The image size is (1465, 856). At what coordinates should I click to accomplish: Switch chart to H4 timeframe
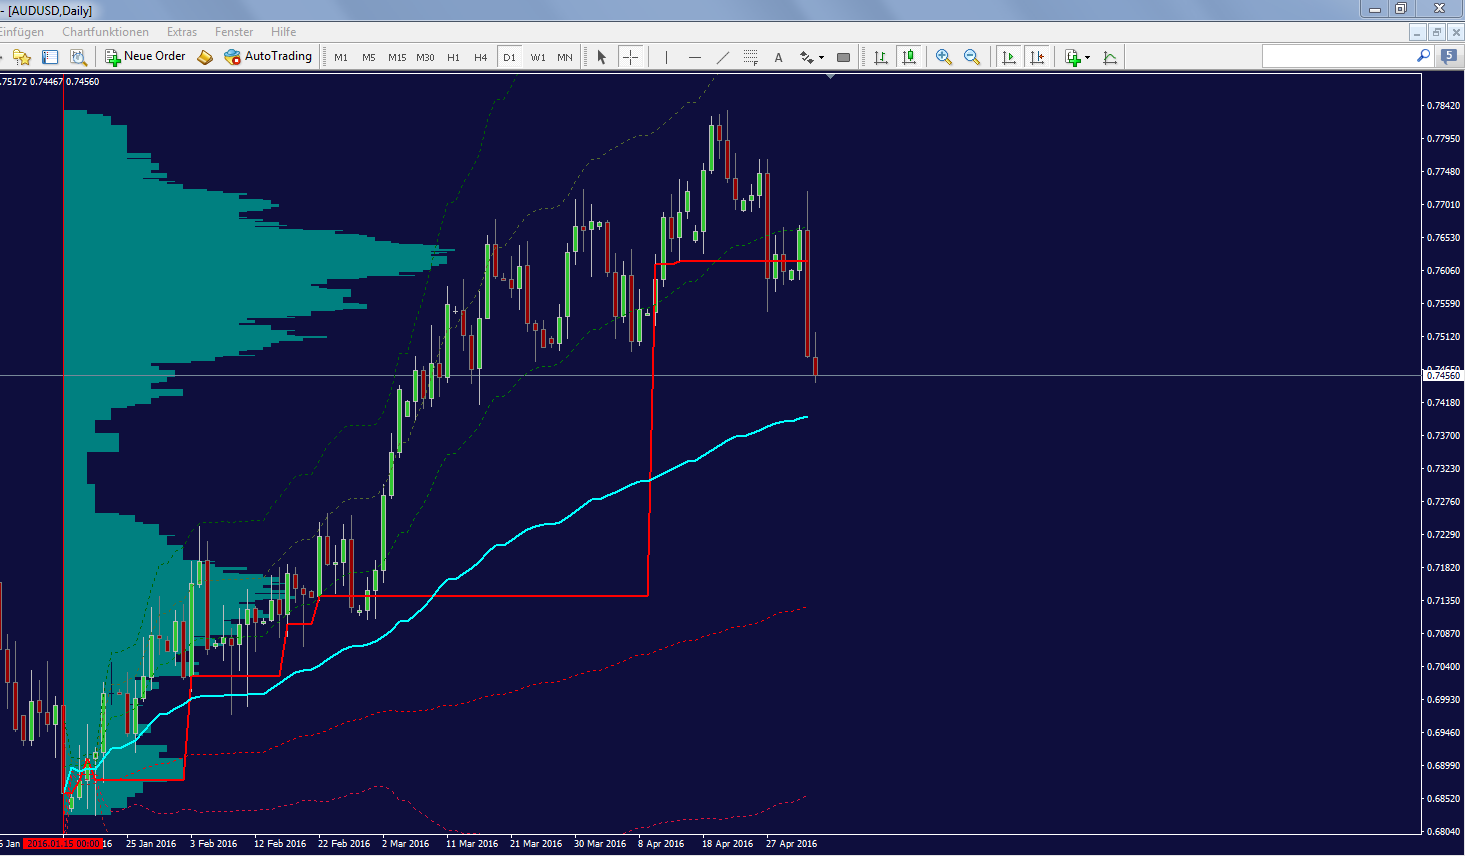coord(481,57)
